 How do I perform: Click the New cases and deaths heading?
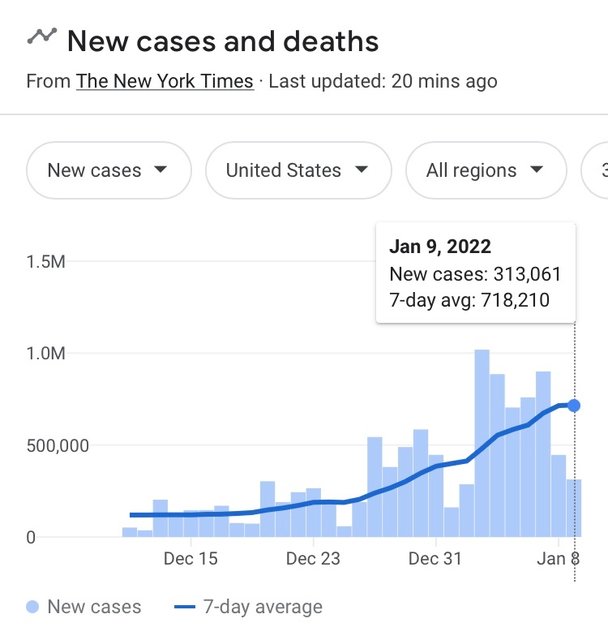(x=223, y=41)
